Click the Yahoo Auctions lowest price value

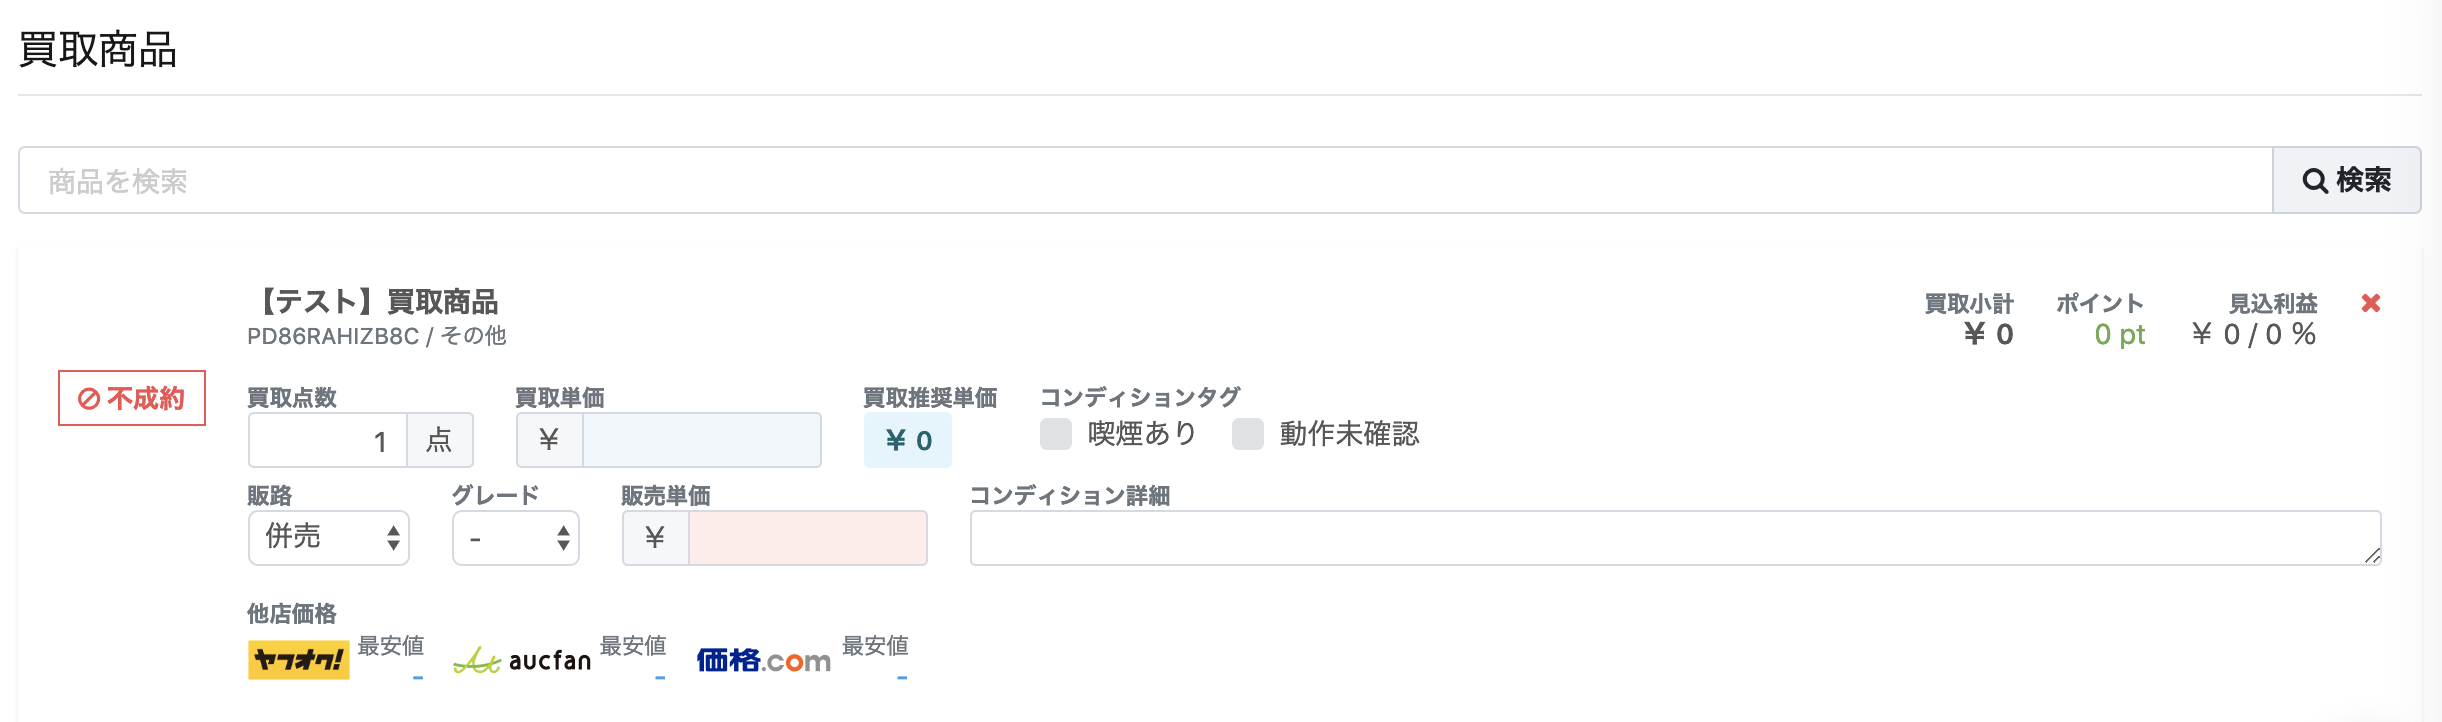tap(418, 678)
